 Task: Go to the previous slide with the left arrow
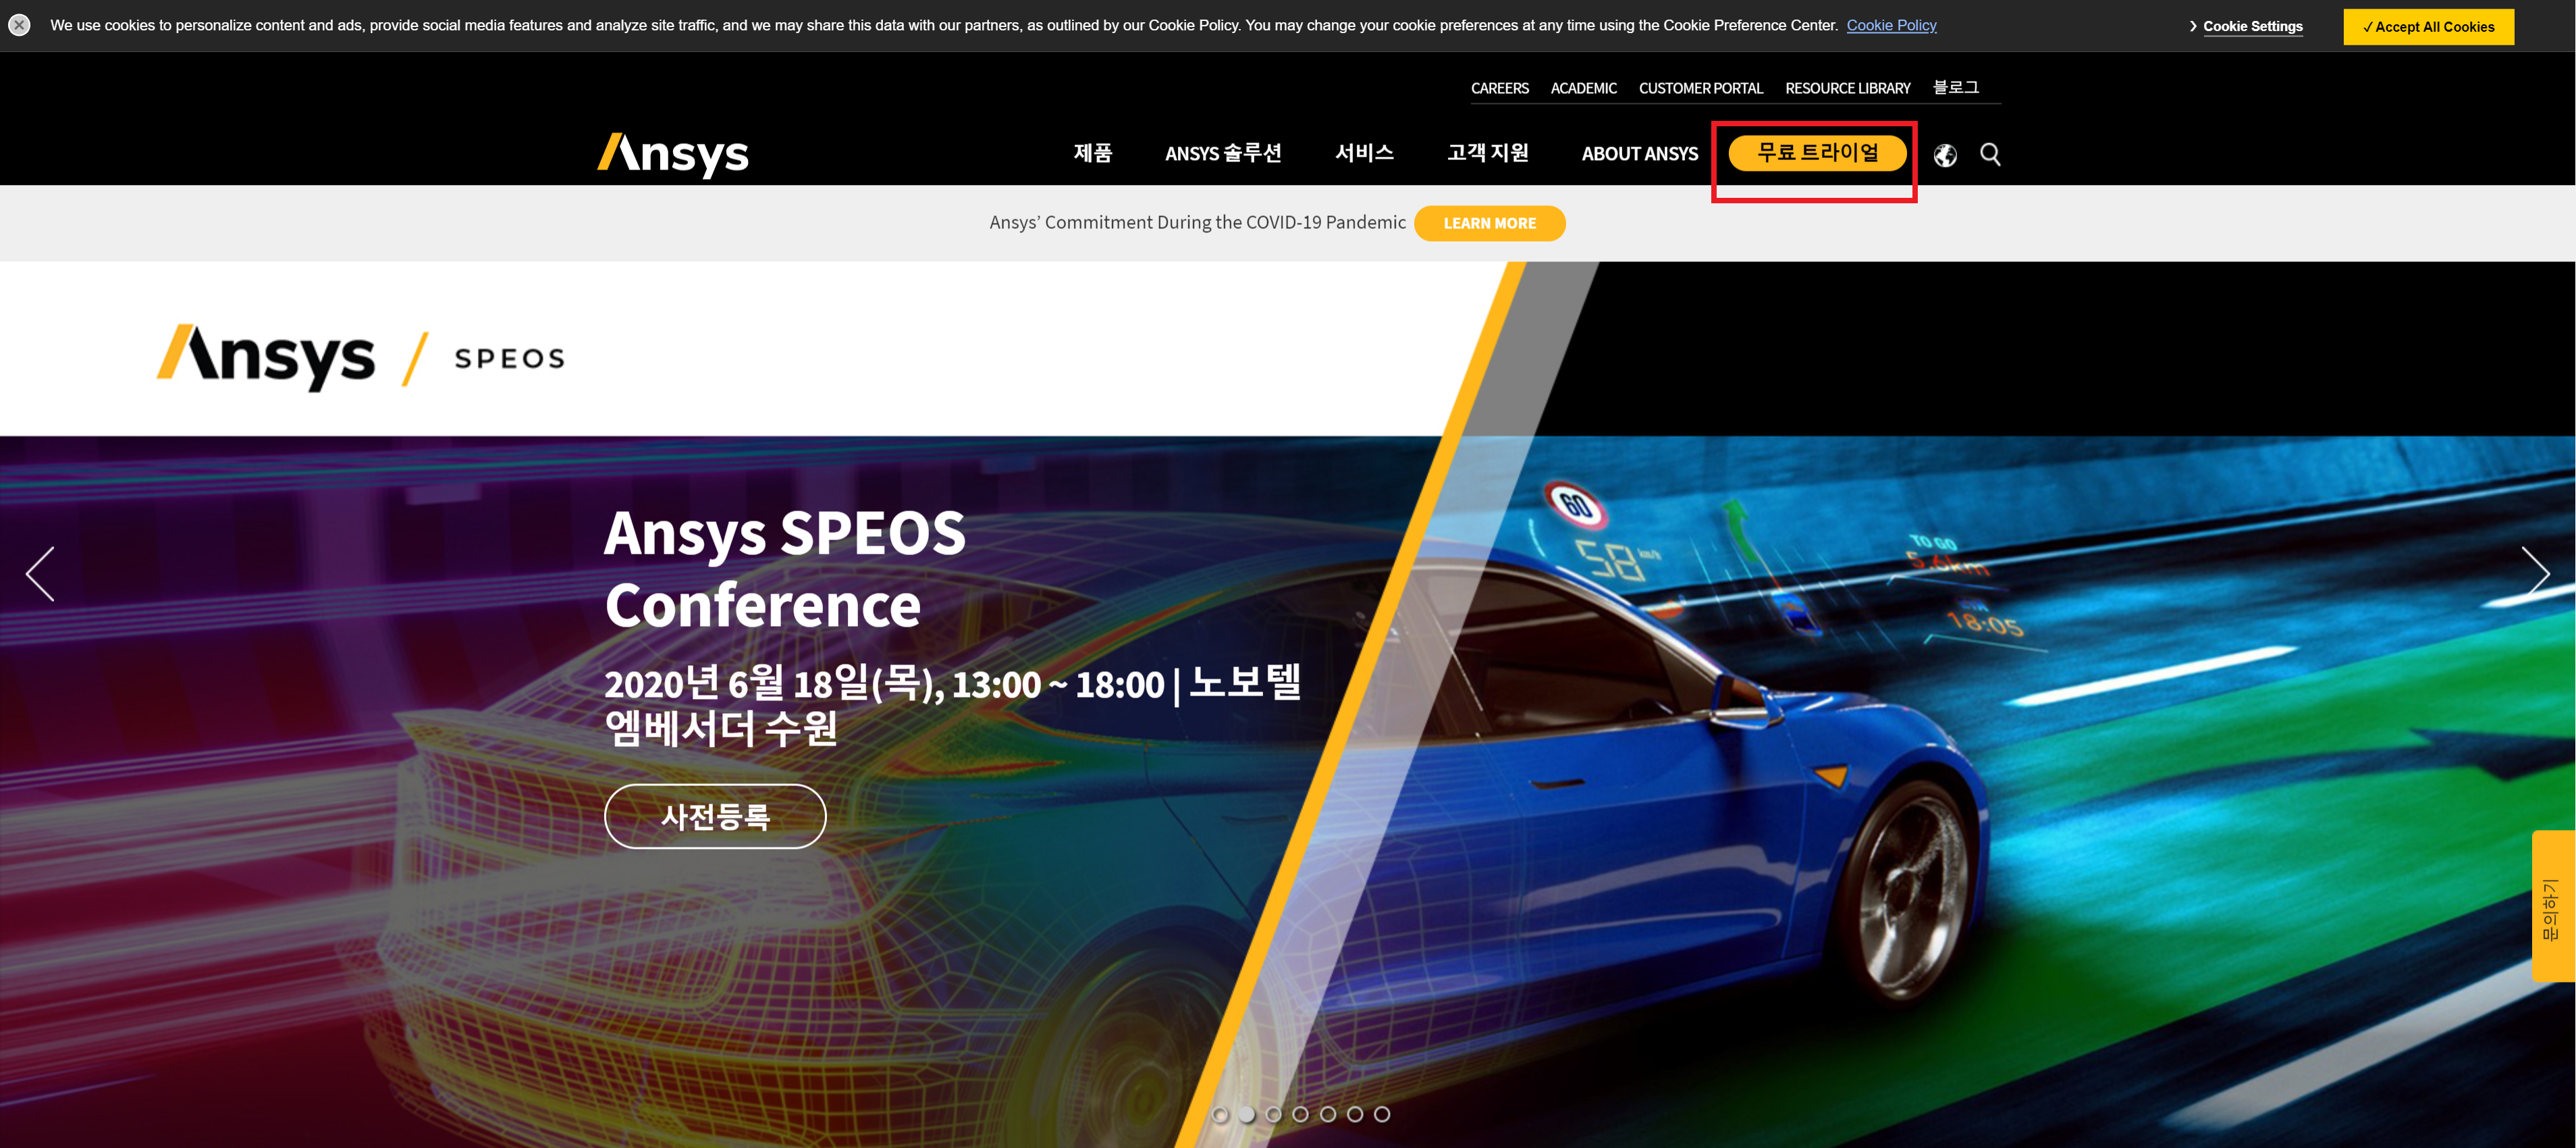[40, 574]
